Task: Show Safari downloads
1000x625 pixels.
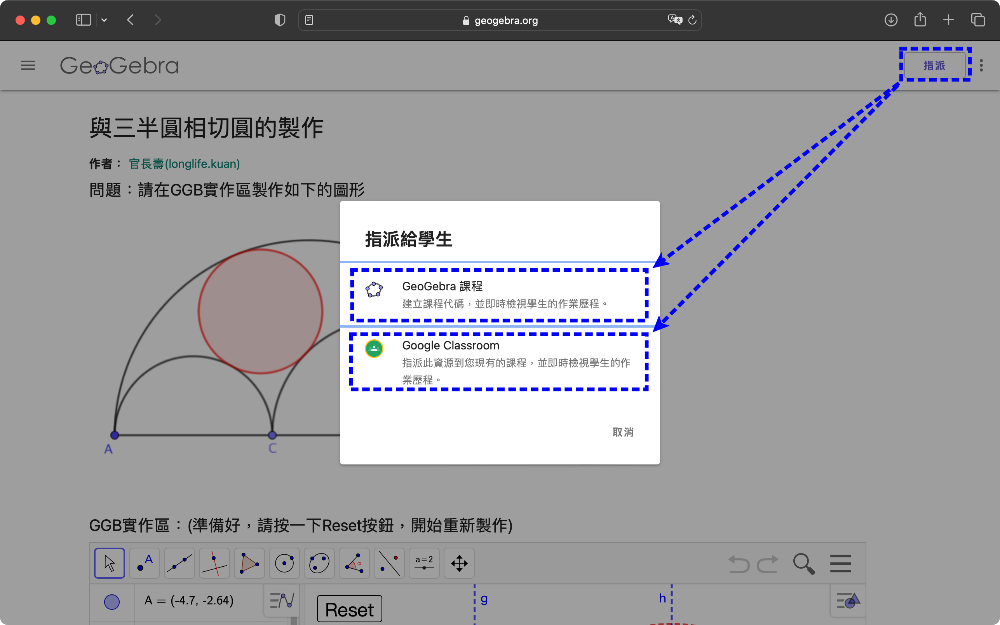Action: click(891, 20)
